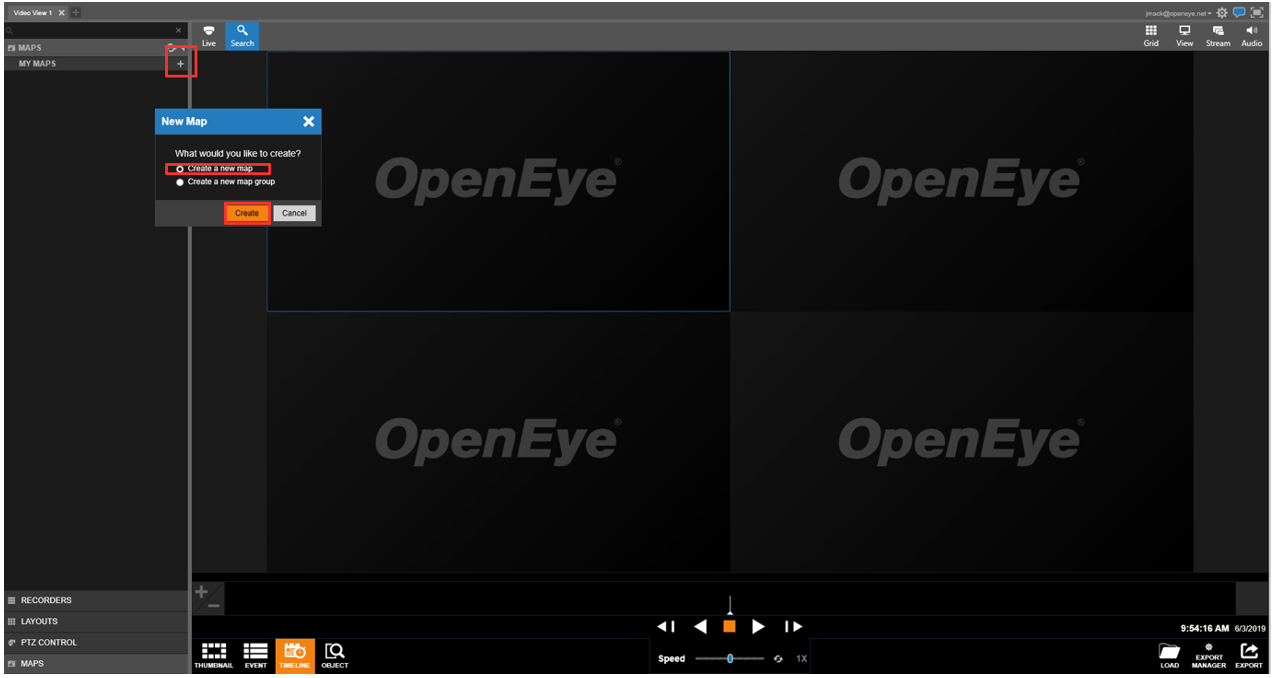The height and width of the screenshot is (678, 1272).
Task: Open the Export Manager
Action: 1208,654
